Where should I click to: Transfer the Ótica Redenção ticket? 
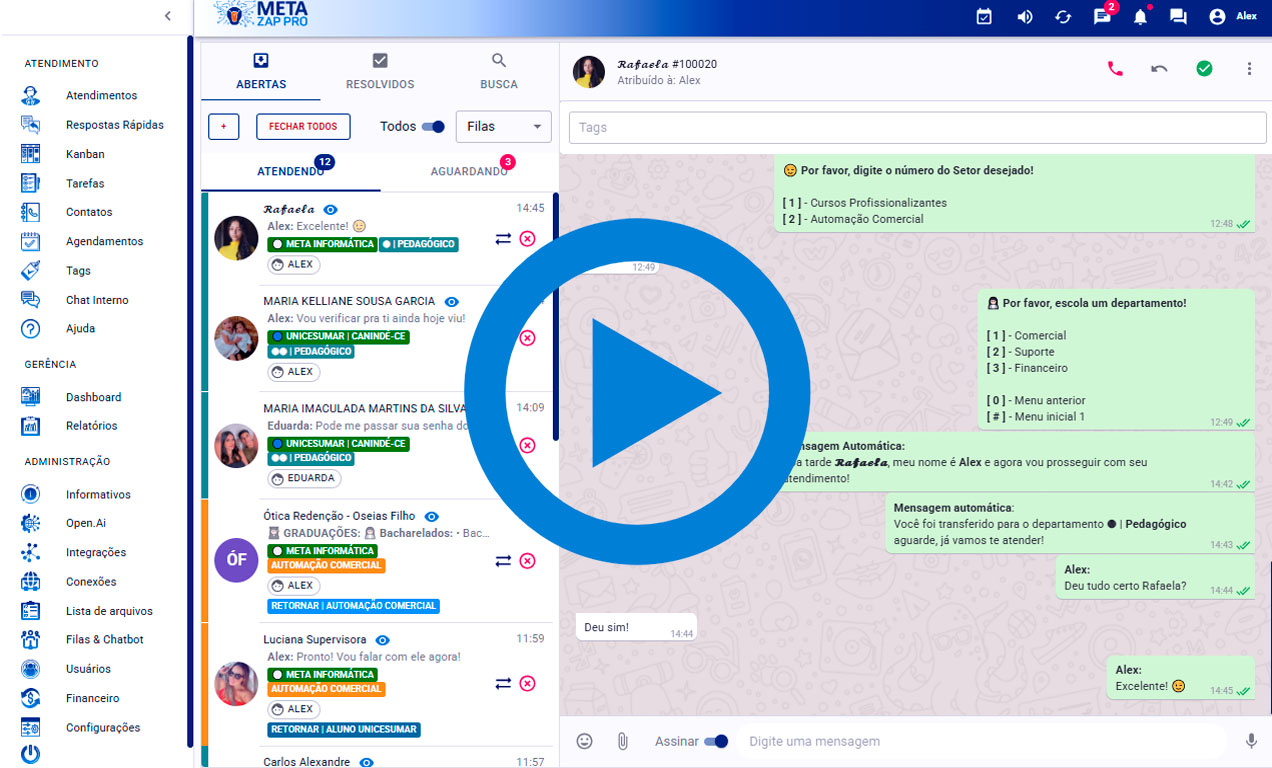[503, 561]
